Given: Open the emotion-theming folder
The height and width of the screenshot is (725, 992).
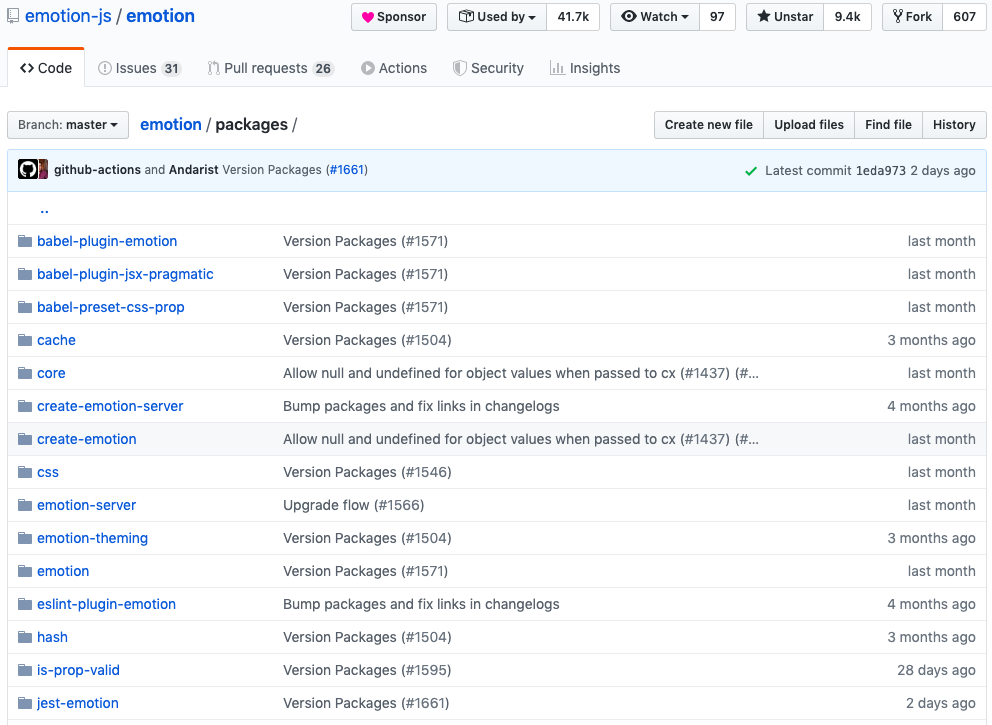Looking at the screenshot, I should pos(92,538).
